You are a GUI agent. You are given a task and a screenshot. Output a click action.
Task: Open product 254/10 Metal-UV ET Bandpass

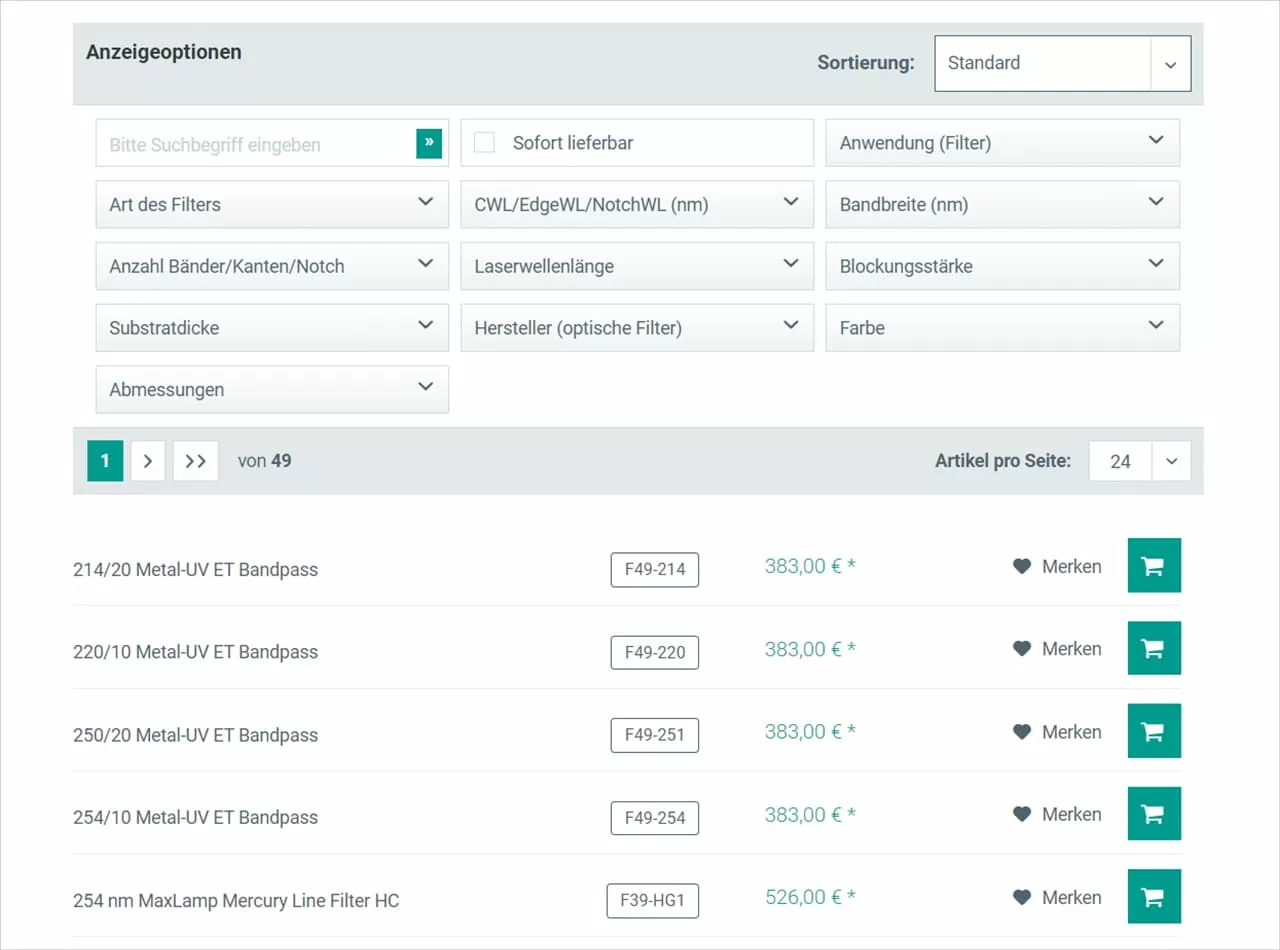click(195, 817)
